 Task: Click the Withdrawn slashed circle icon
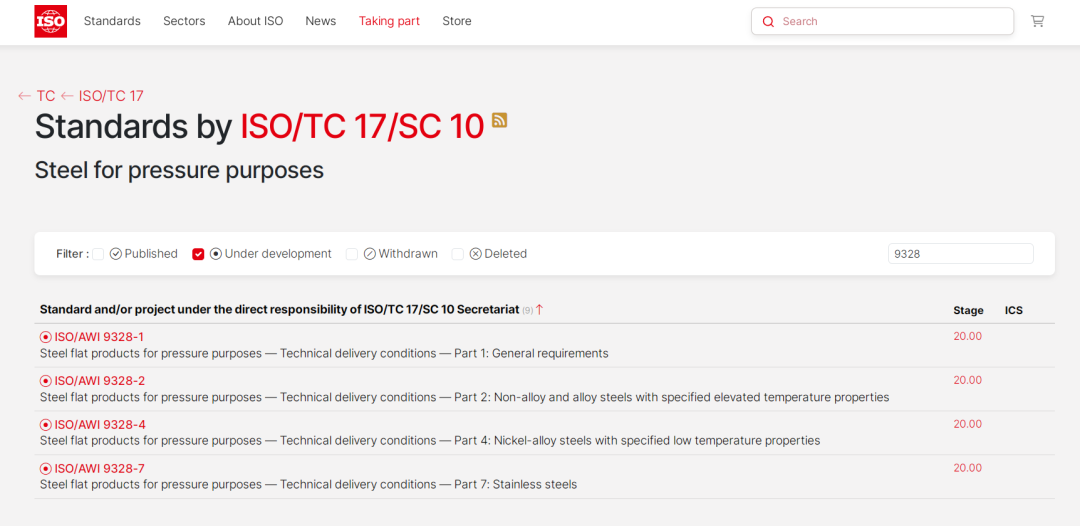[x=369, y=253]
